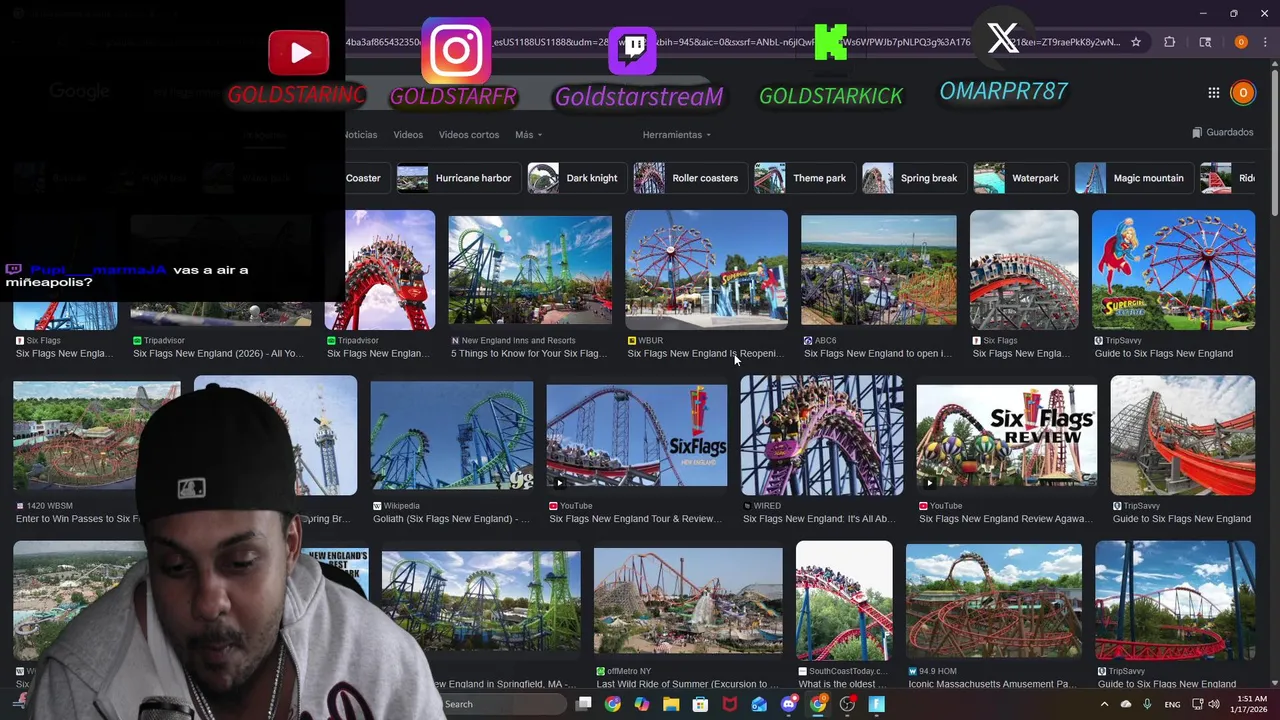Open the Chrome search side panel icon
The width and height of the screenshot is (1280, 720).
pyautogui.click(x=1205, y=42)
